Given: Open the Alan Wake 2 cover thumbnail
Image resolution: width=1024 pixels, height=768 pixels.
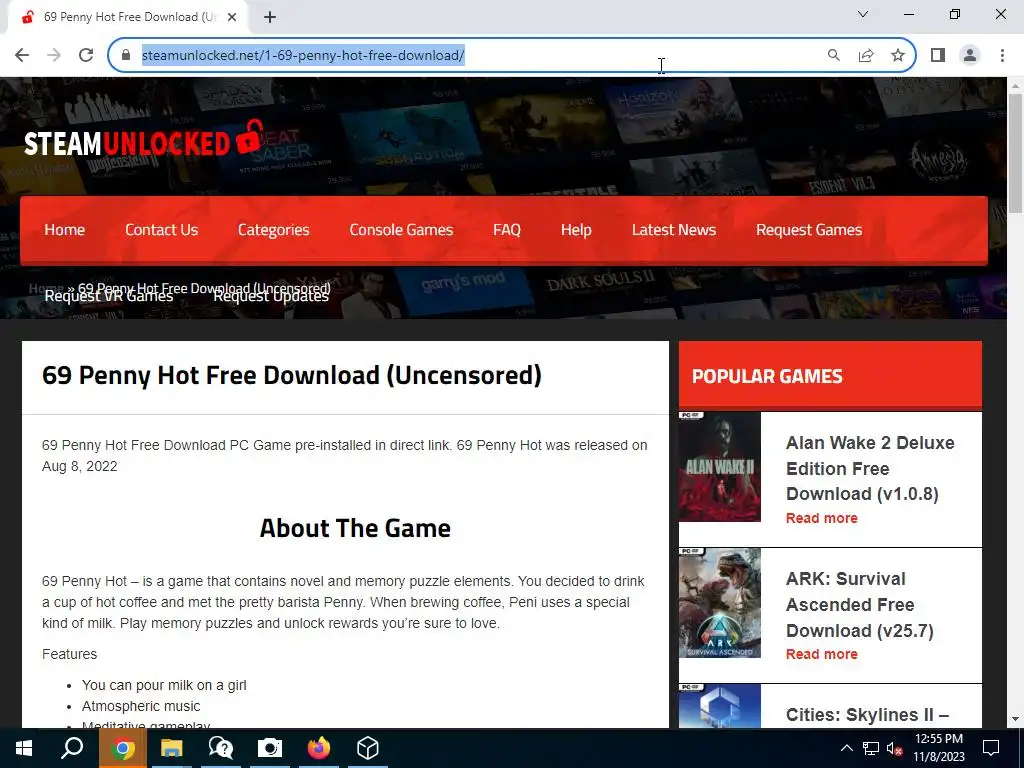Looking at the screenshot, I should [x=720, y=467].
